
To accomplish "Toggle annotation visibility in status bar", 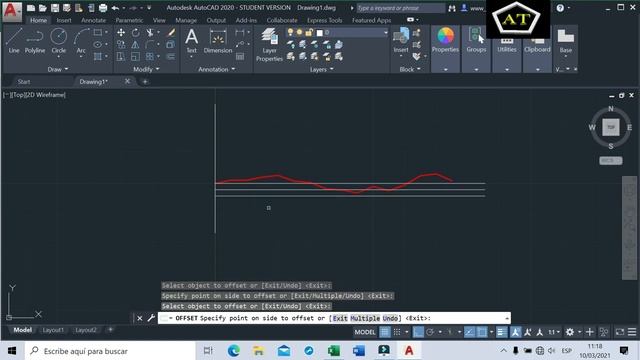I will coord(515,332).
